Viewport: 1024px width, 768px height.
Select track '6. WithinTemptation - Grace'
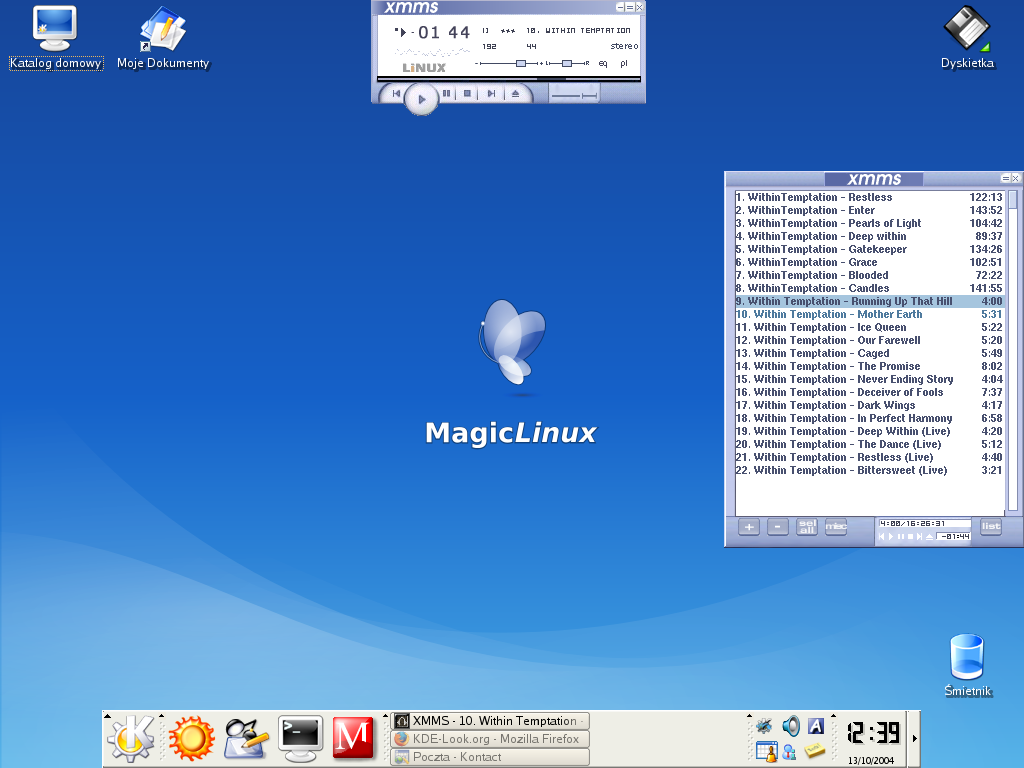coord(869,263)
